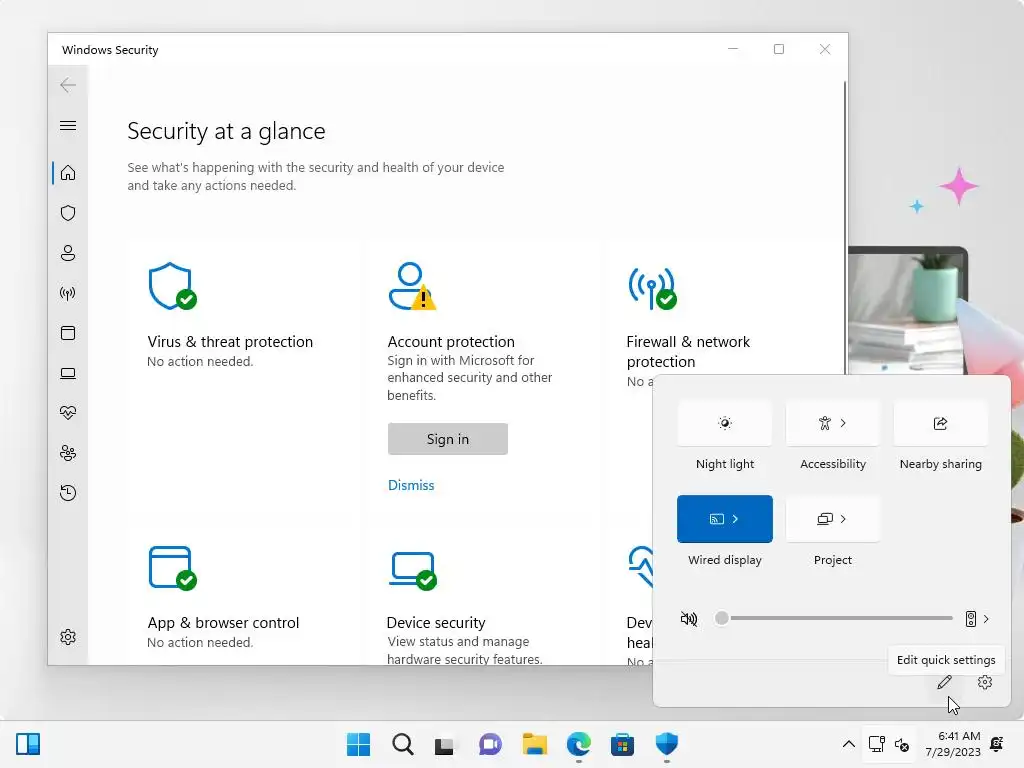Open the App & browser control heading
The image size is (1024, 768).
(223, 622)
